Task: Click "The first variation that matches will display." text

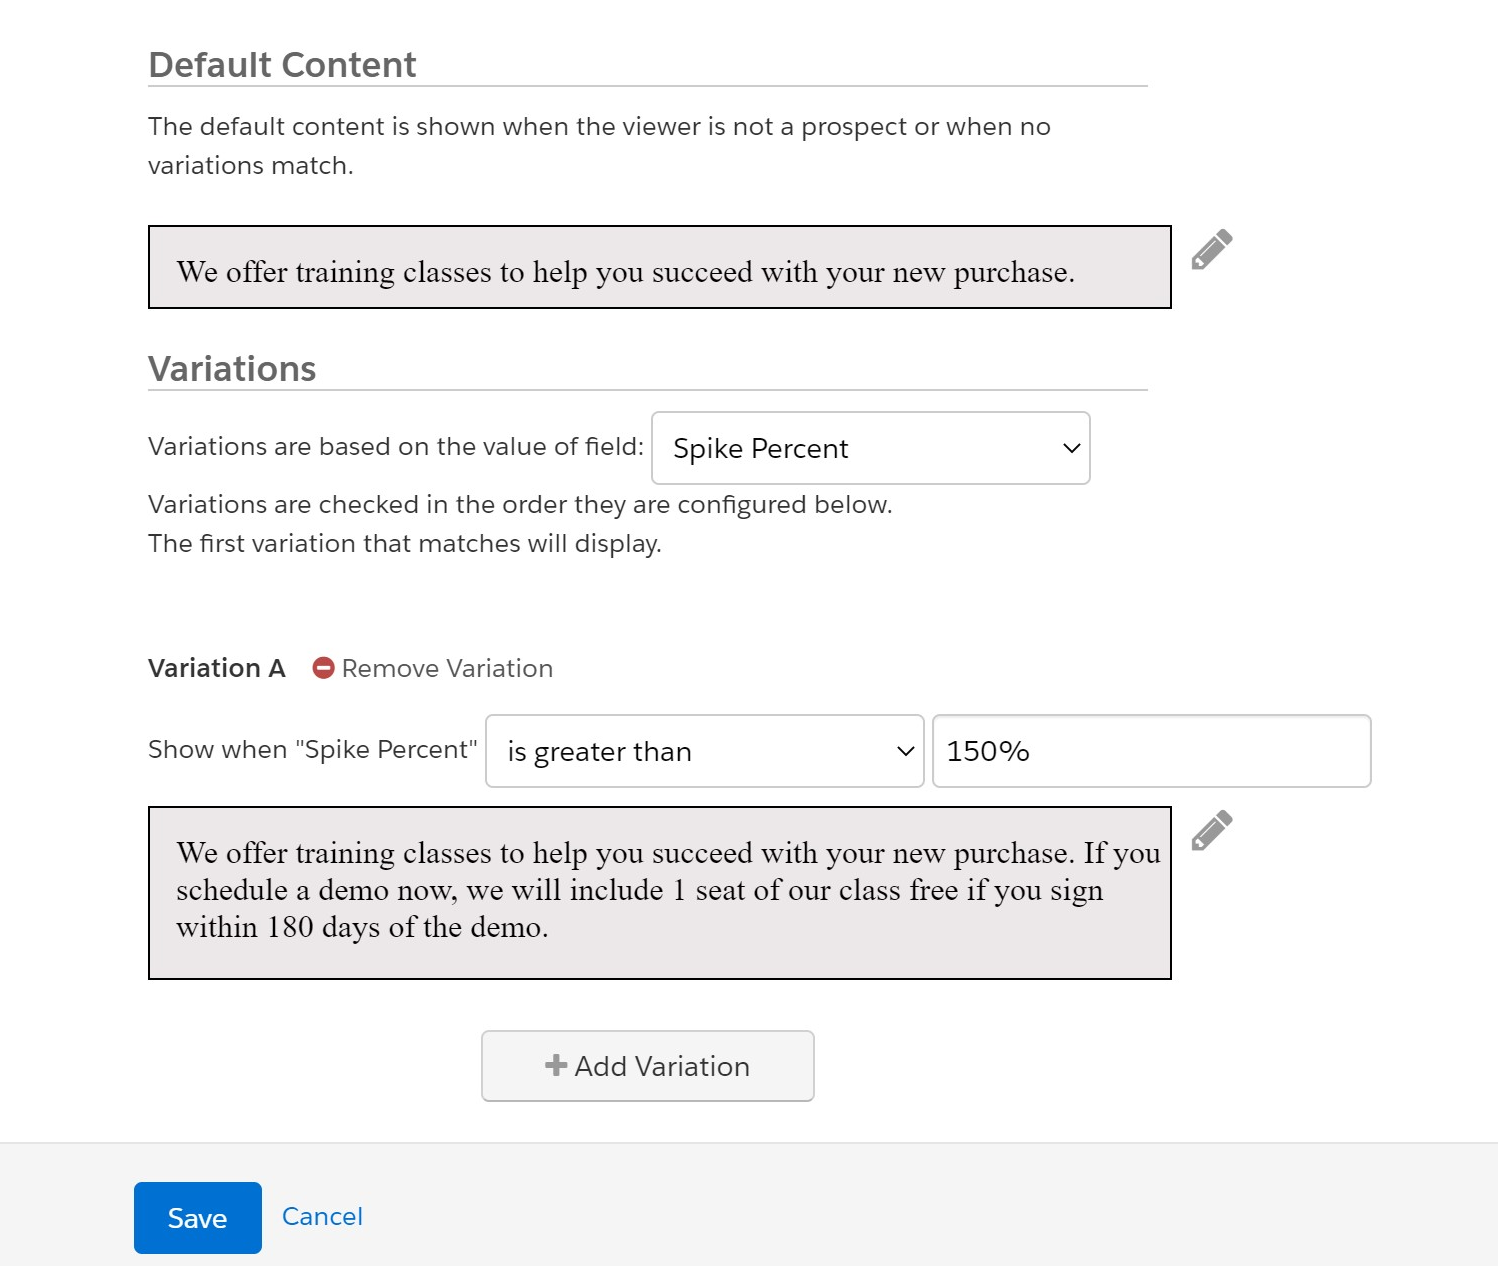Action: pos(405,543)
